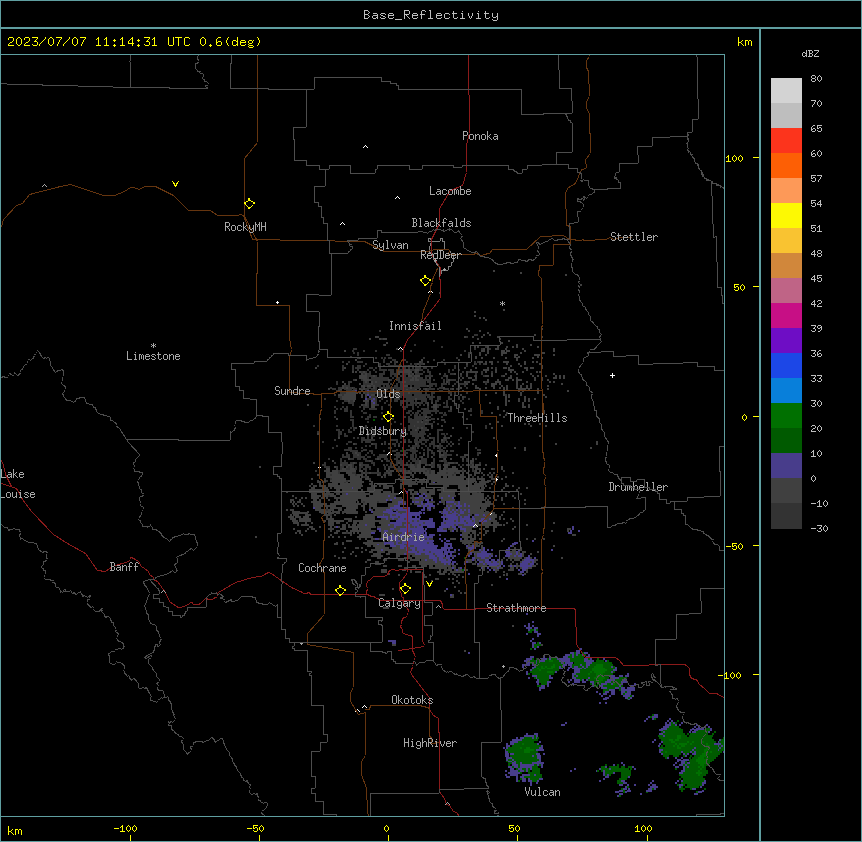This screenshot has height=842, width=862.
Task: Click the Sylvan label
Action: [x=390, y=245]
